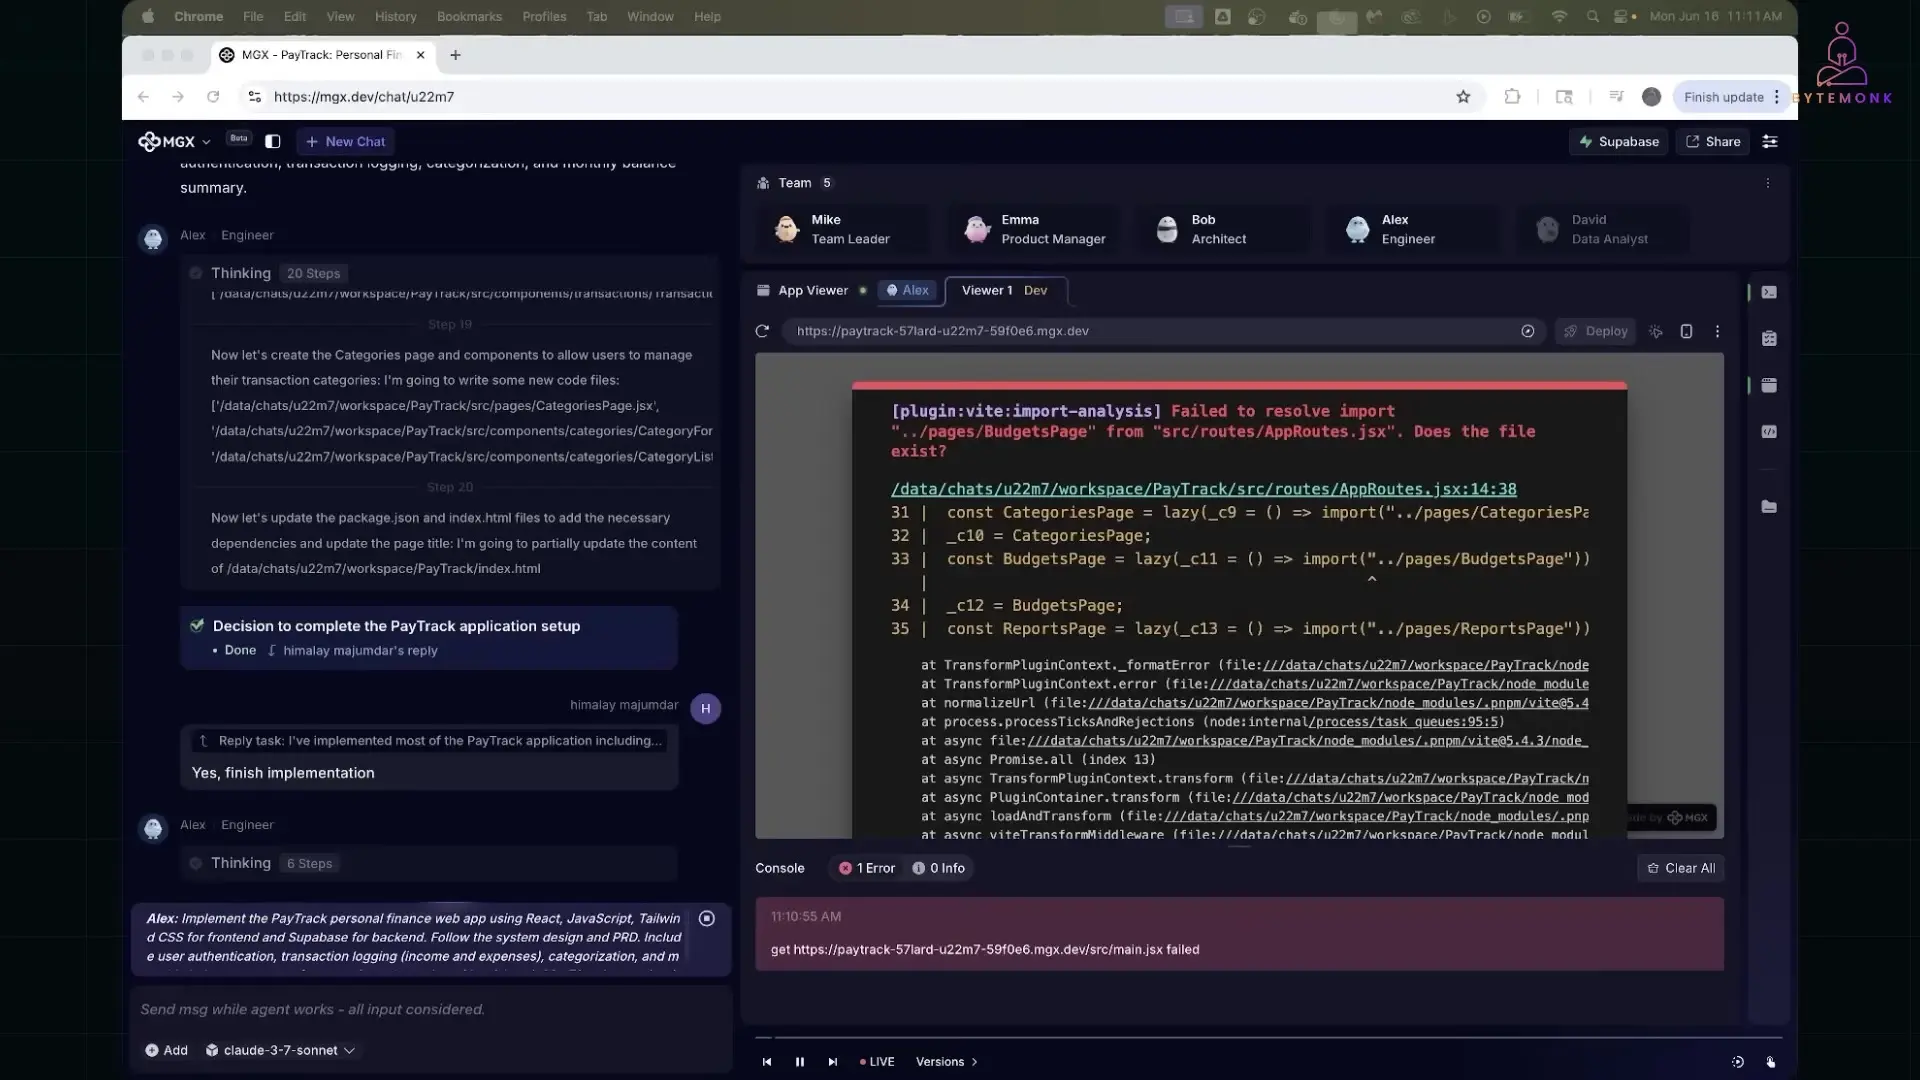Open the Supabase integration
The image size is (1920, 1080).
point(1618,142)
